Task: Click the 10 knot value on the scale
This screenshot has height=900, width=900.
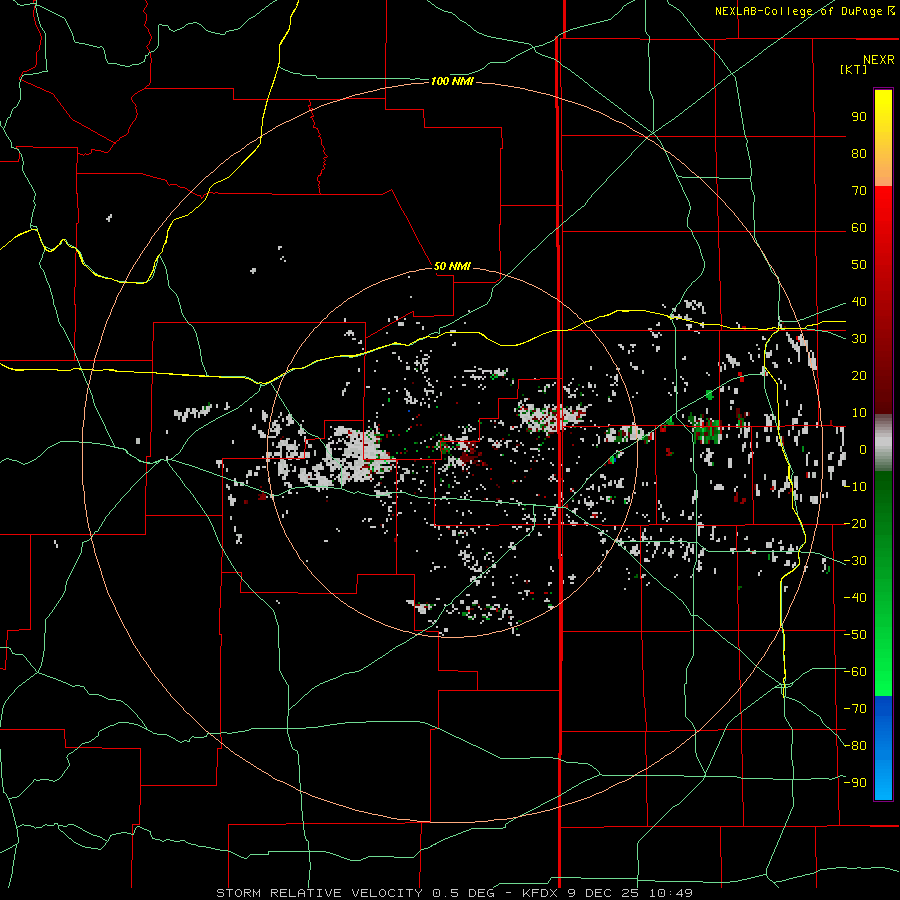Action: [859, 413]
